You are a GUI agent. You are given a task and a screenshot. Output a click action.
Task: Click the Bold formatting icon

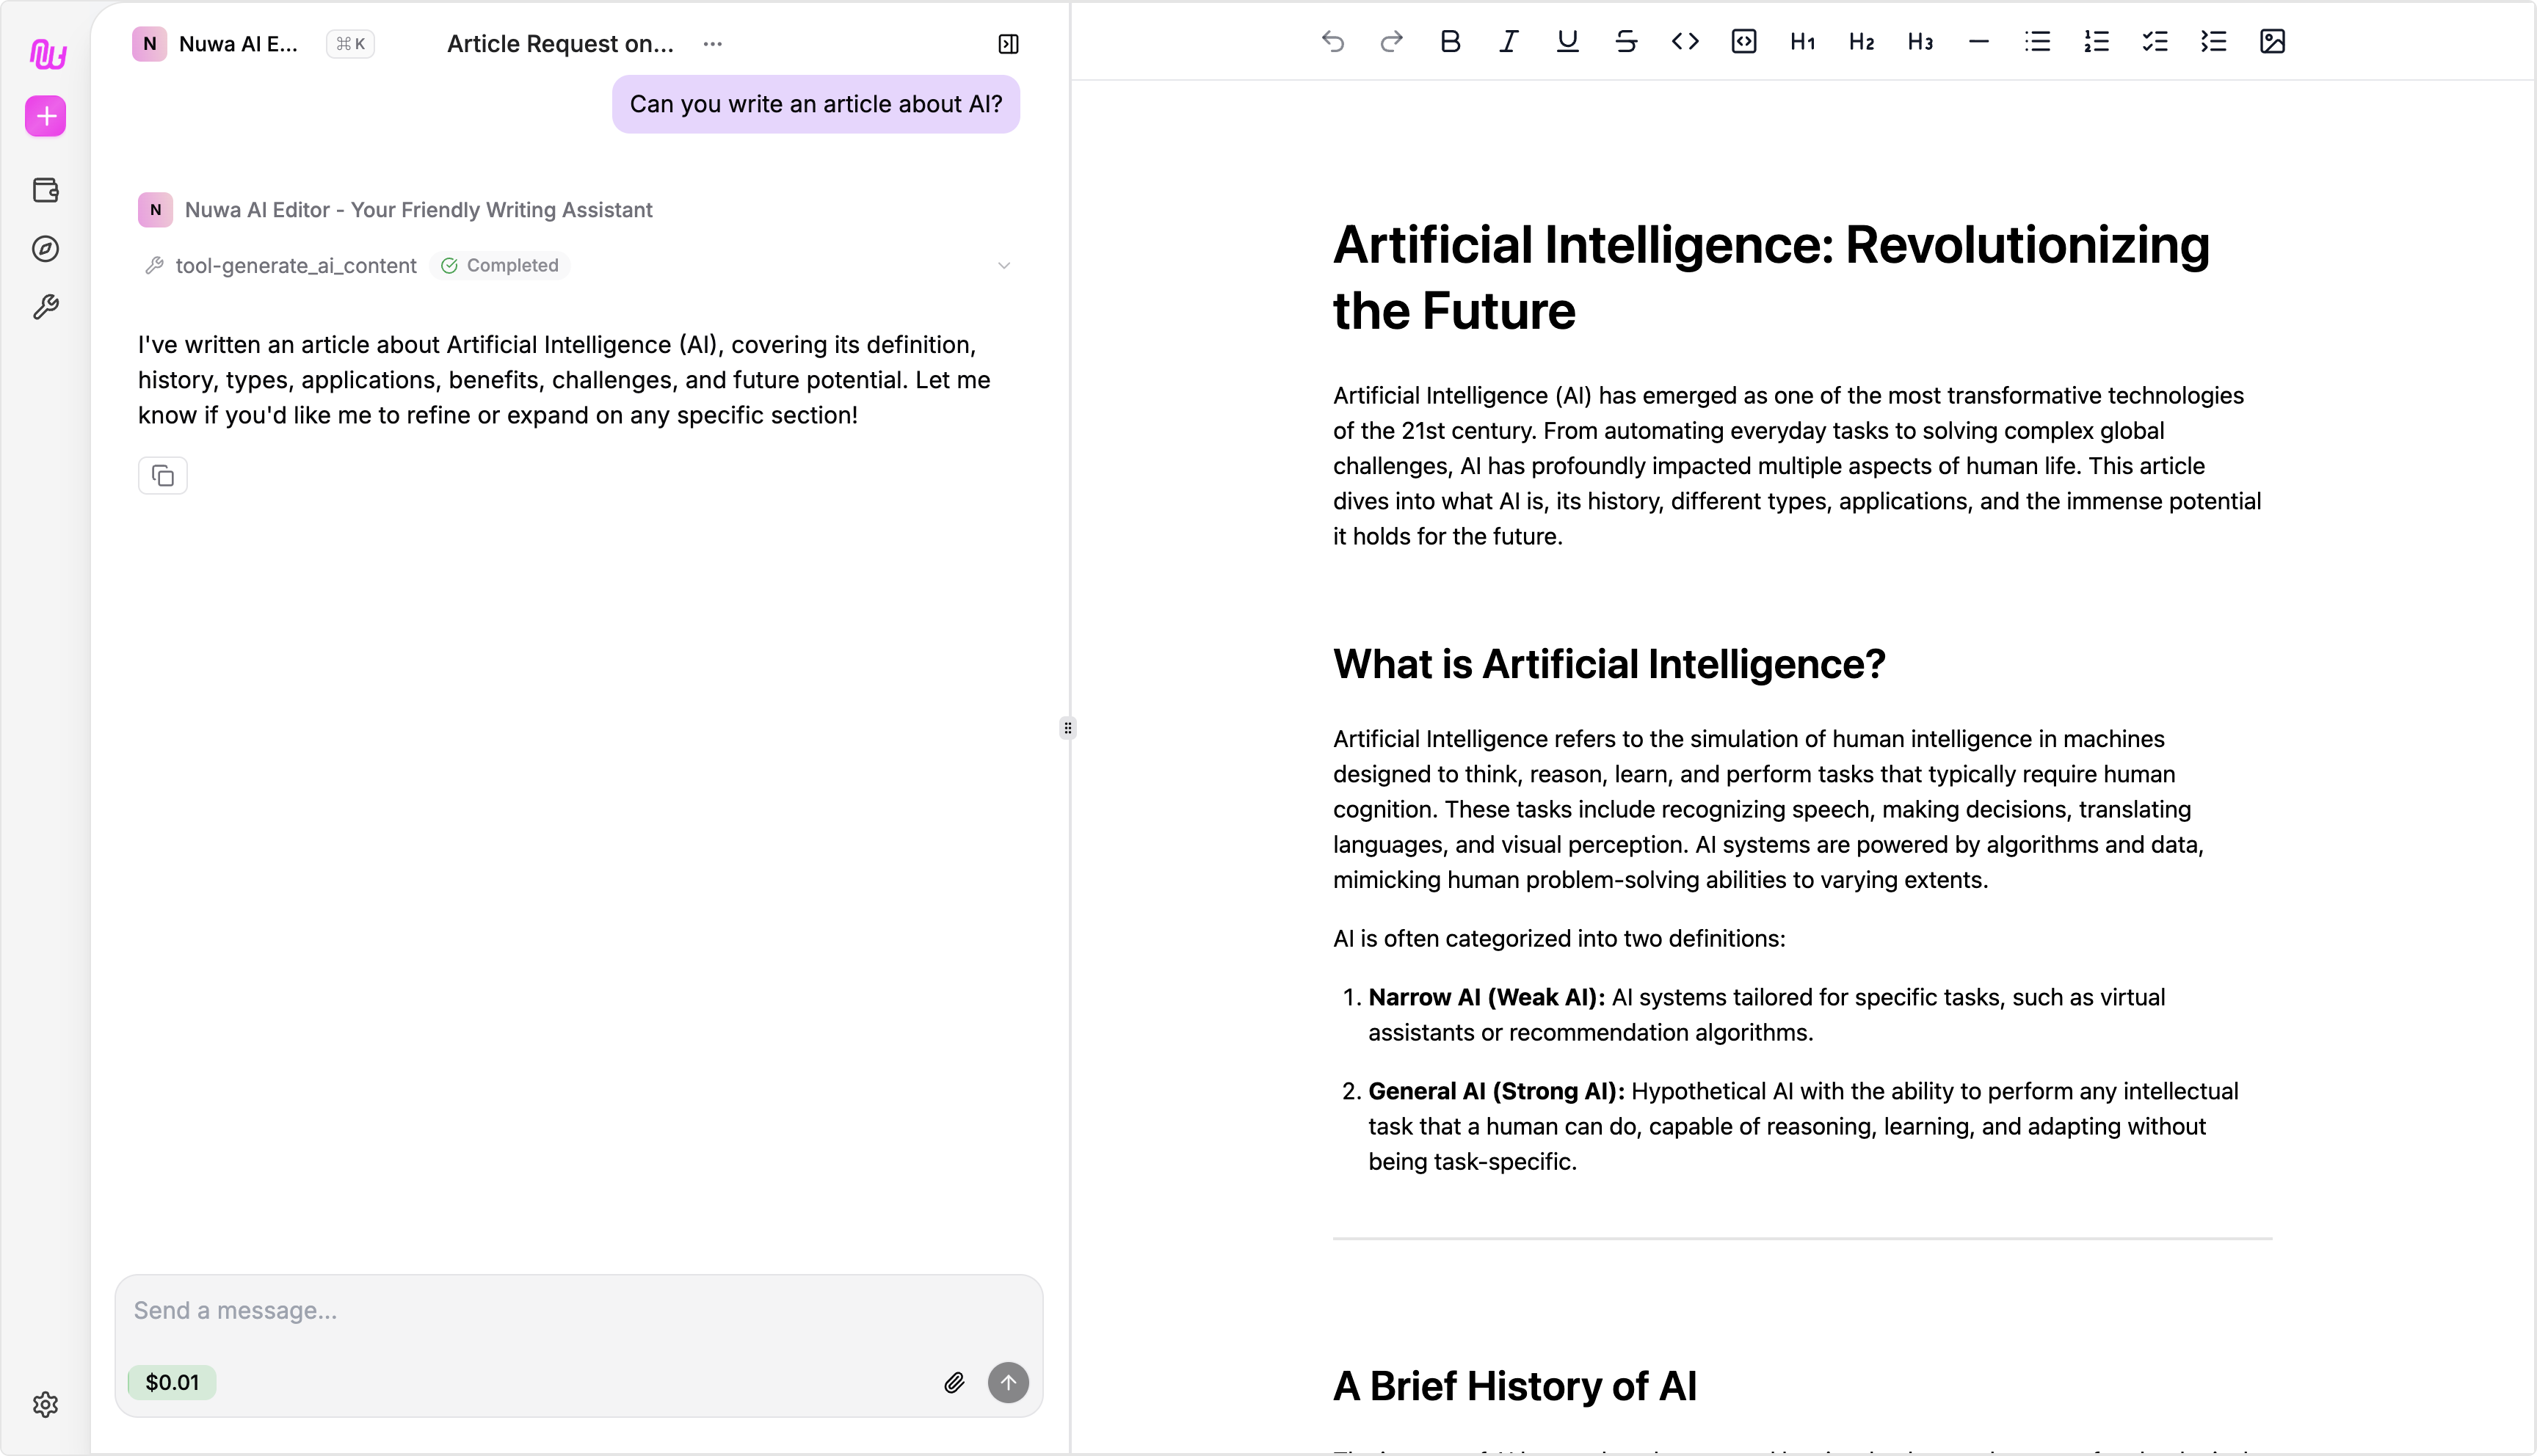click(x=1450, y=42)
